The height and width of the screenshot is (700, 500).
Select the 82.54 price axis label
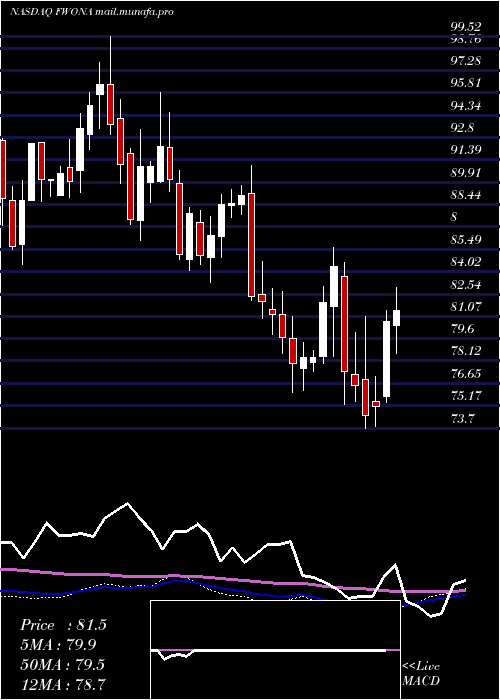(466, 284)
